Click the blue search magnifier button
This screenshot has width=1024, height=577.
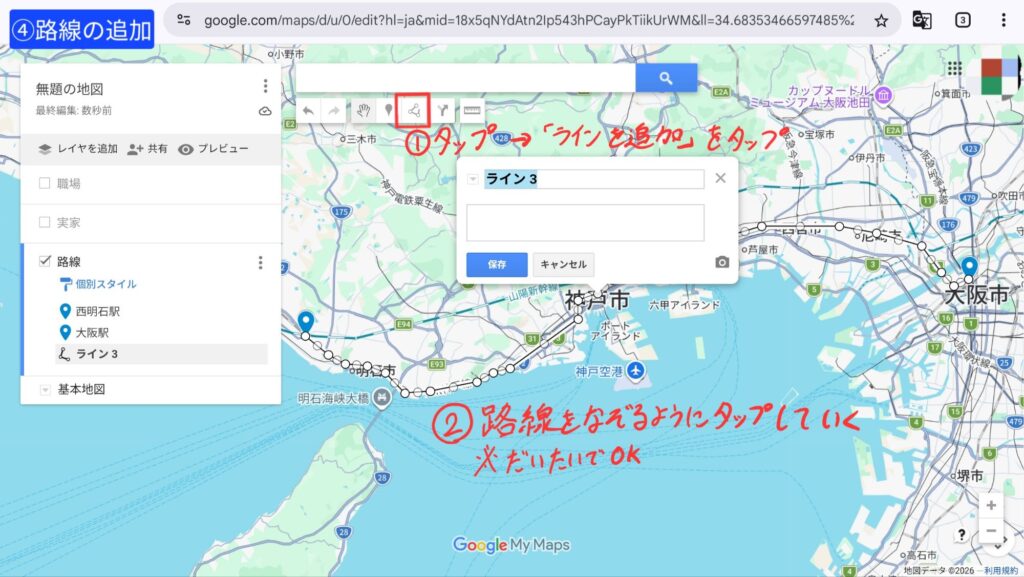pos(666,78)
